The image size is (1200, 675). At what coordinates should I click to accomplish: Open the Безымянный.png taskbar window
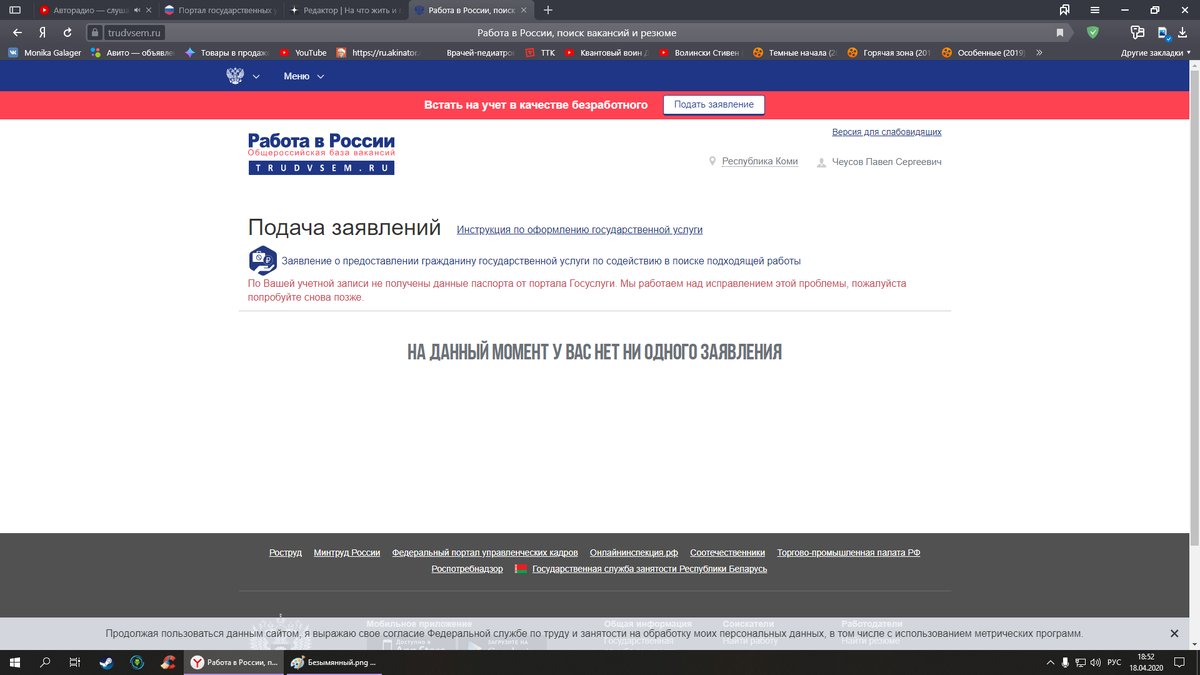(x=334, y=662)
